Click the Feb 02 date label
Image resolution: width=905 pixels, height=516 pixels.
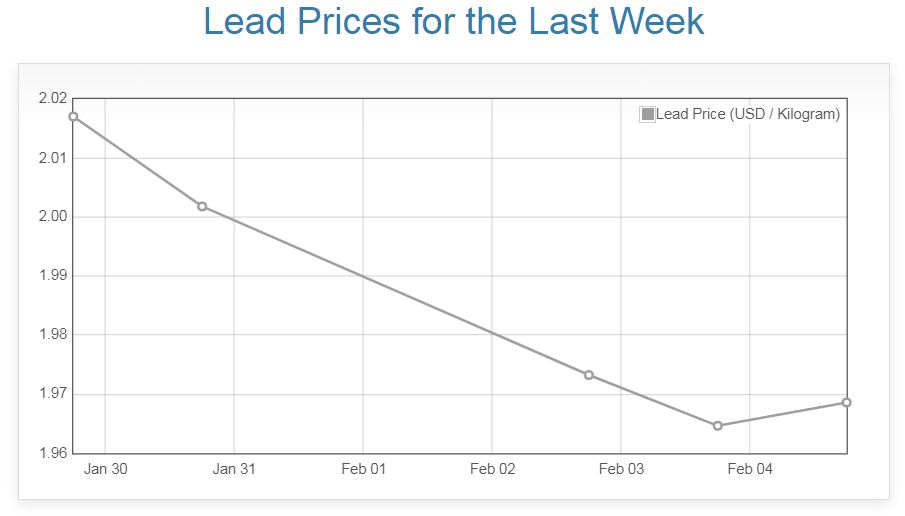tap(492, 469)
